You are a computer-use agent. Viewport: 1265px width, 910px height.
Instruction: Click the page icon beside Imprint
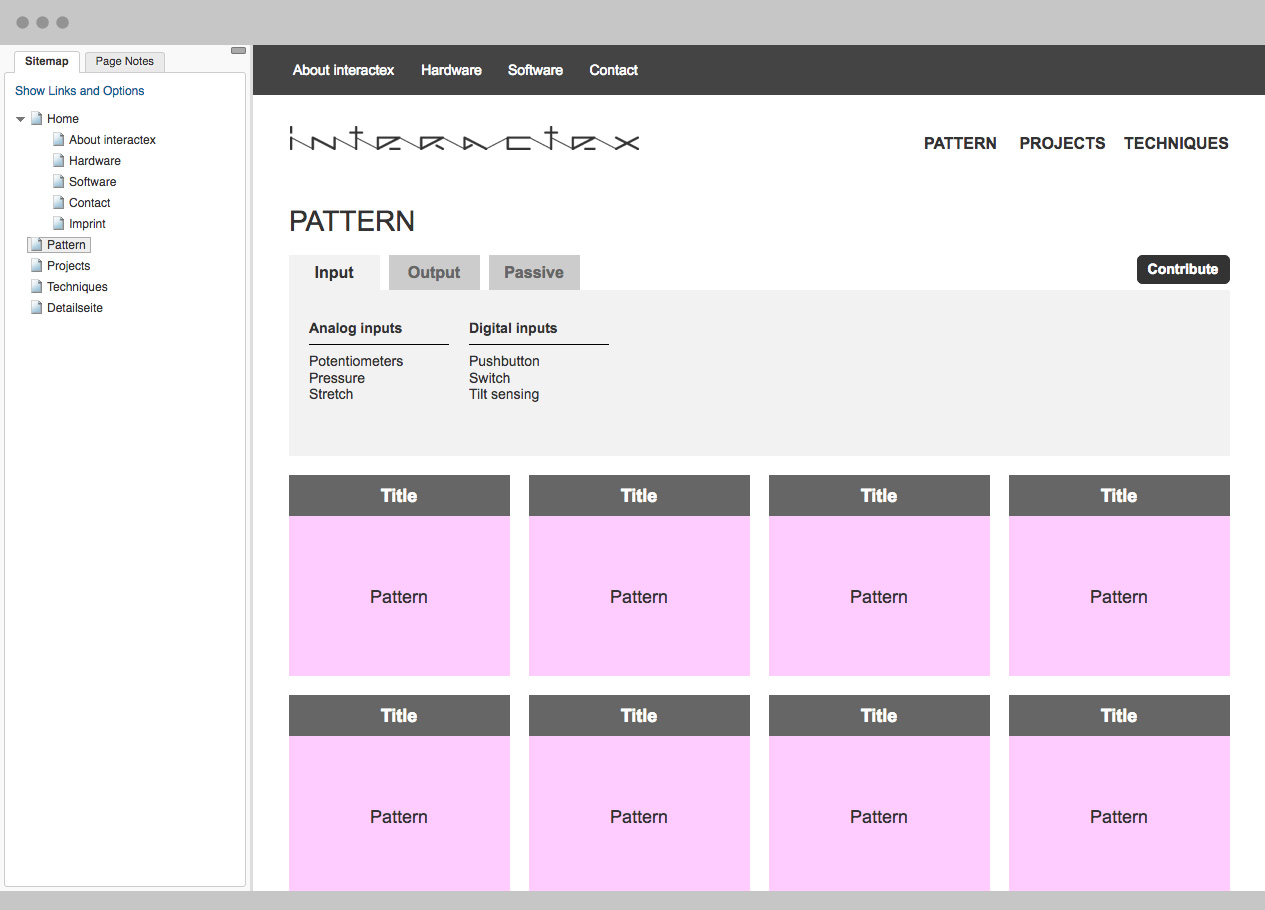[59, 223]
